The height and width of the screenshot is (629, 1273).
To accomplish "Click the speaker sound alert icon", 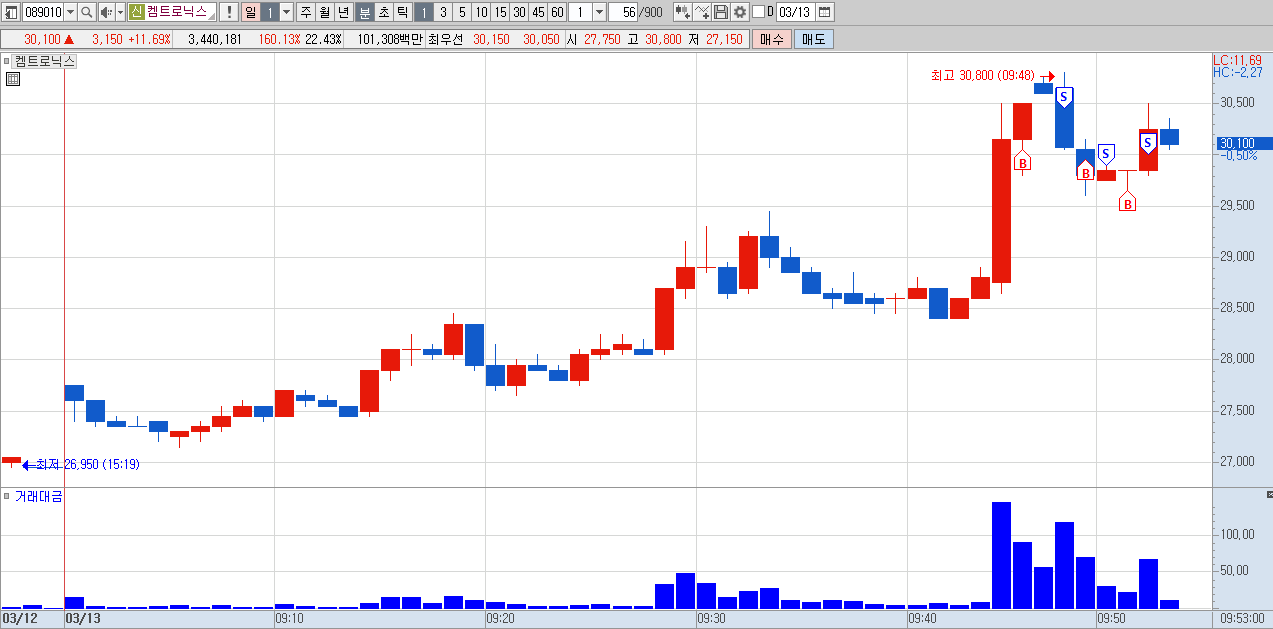I will [x=106, y=12].
